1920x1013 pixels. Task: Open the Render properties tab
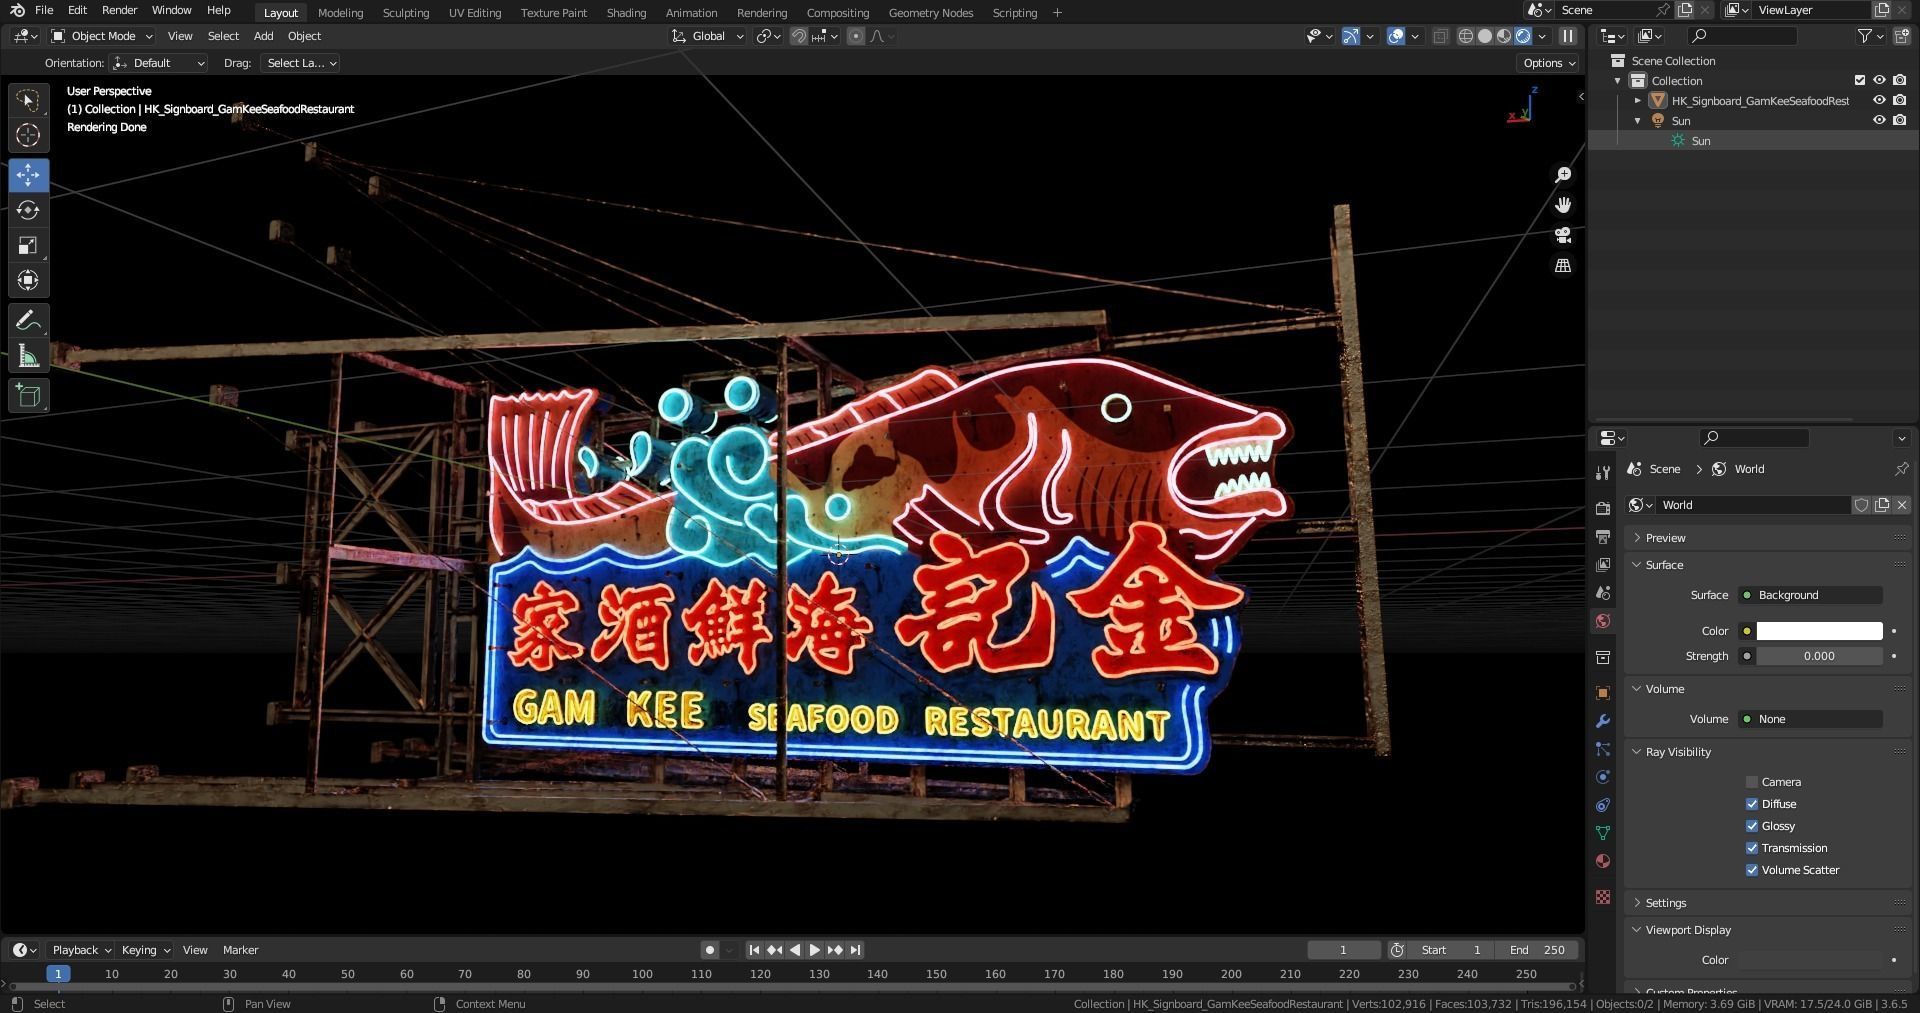1603,508
